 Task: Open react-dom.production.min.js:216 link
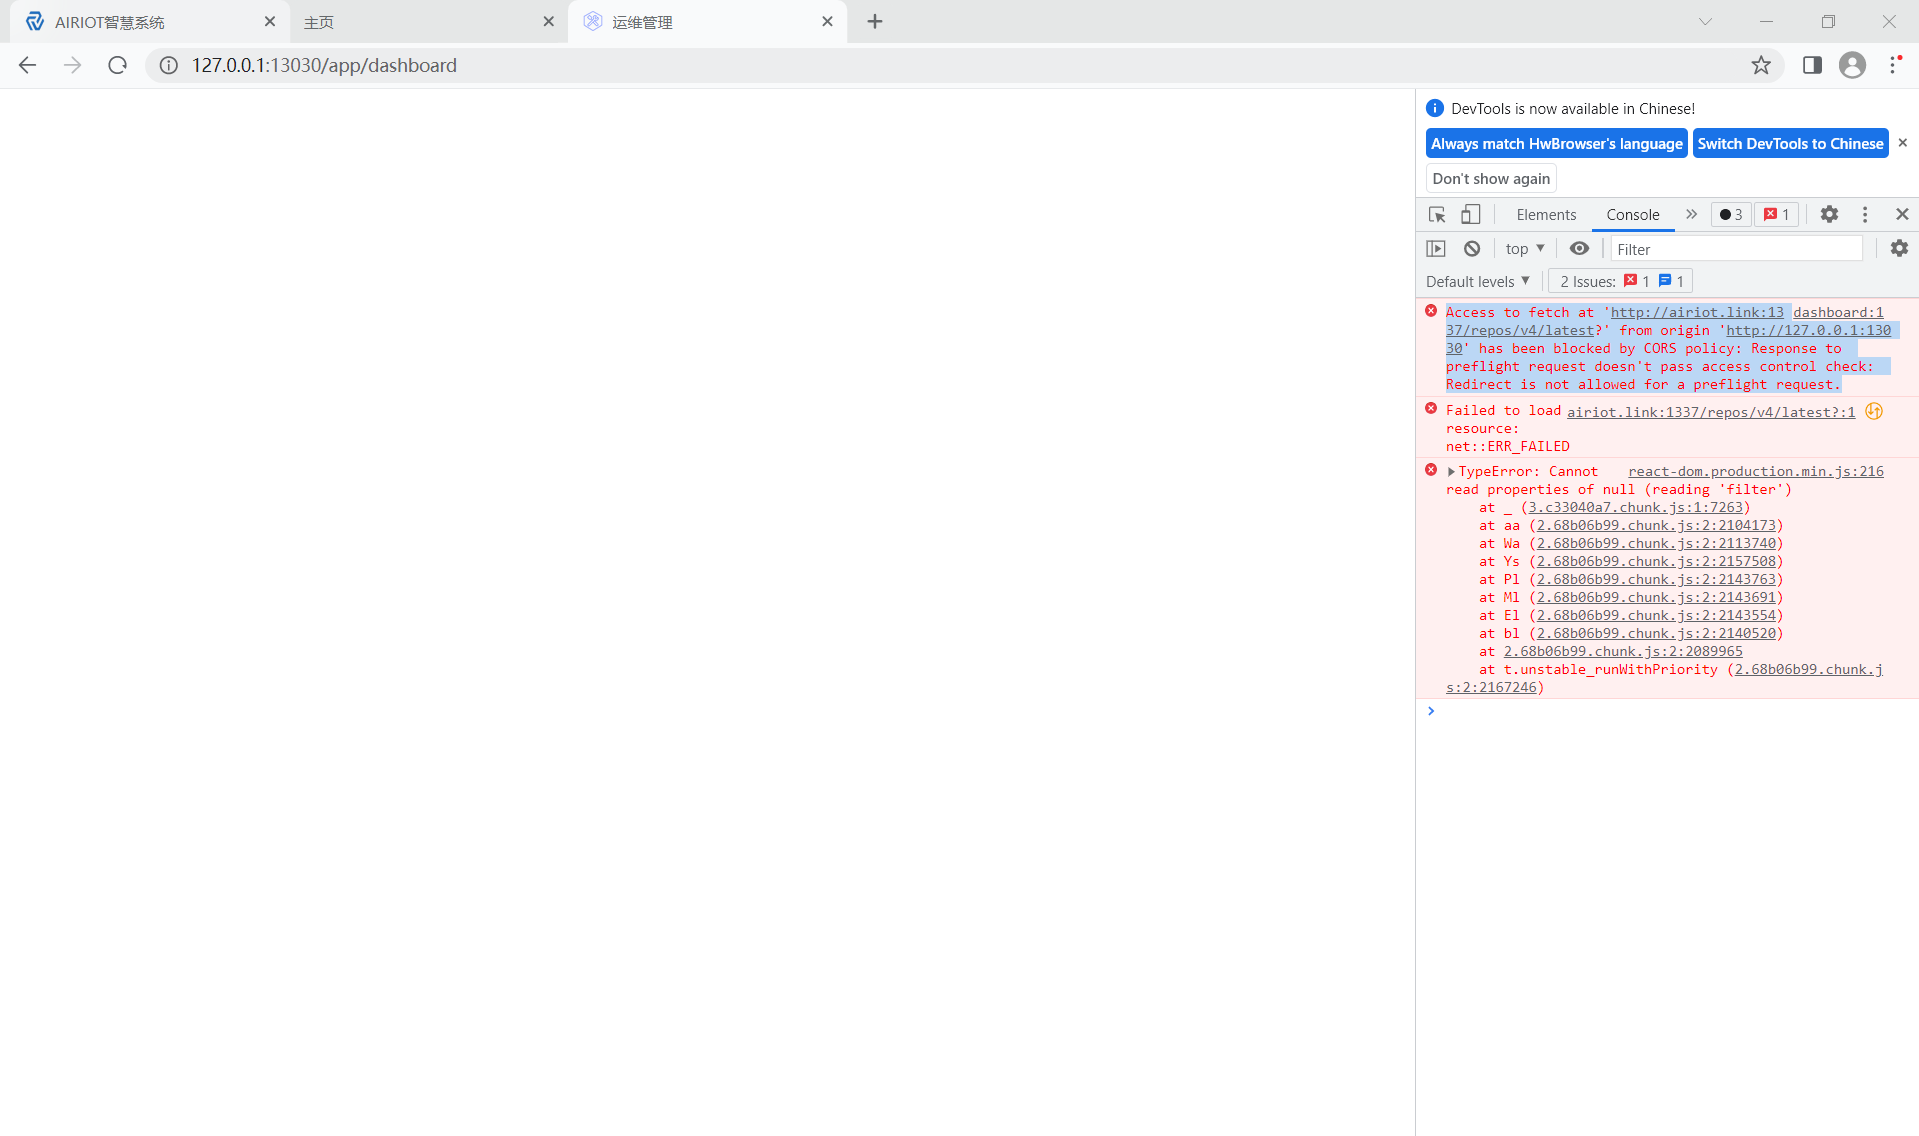point(1756,471)
